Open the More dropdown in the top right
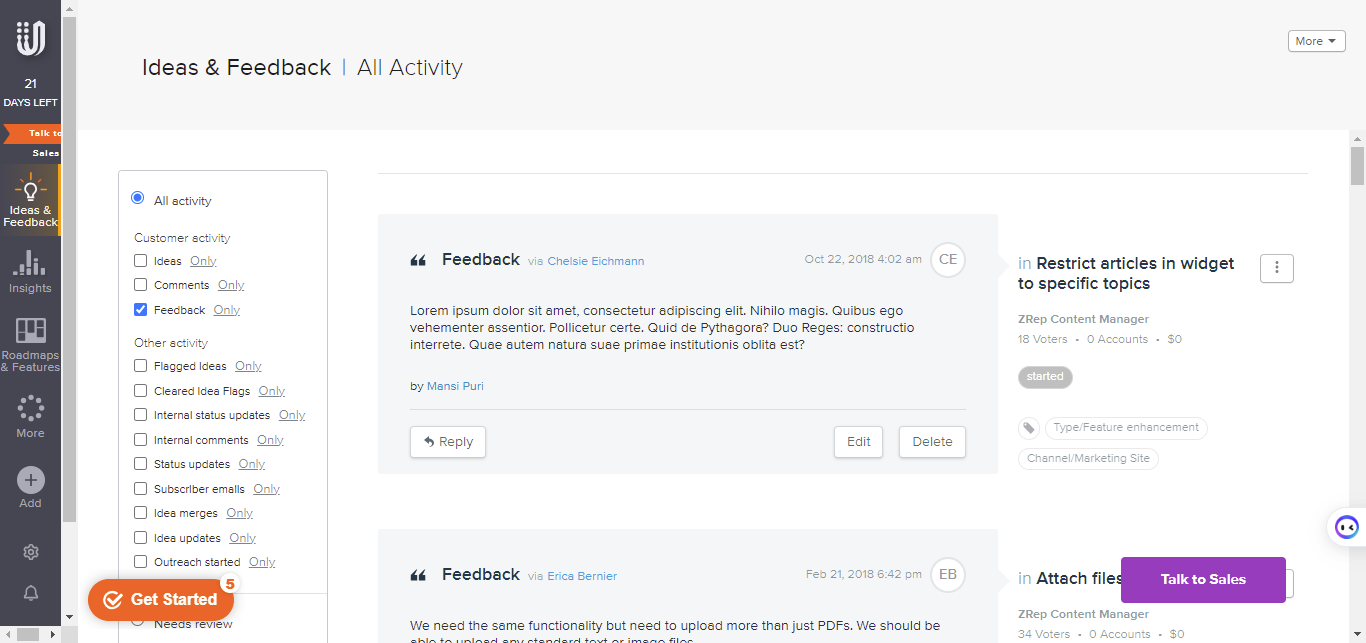 [x=1316, y=41]
